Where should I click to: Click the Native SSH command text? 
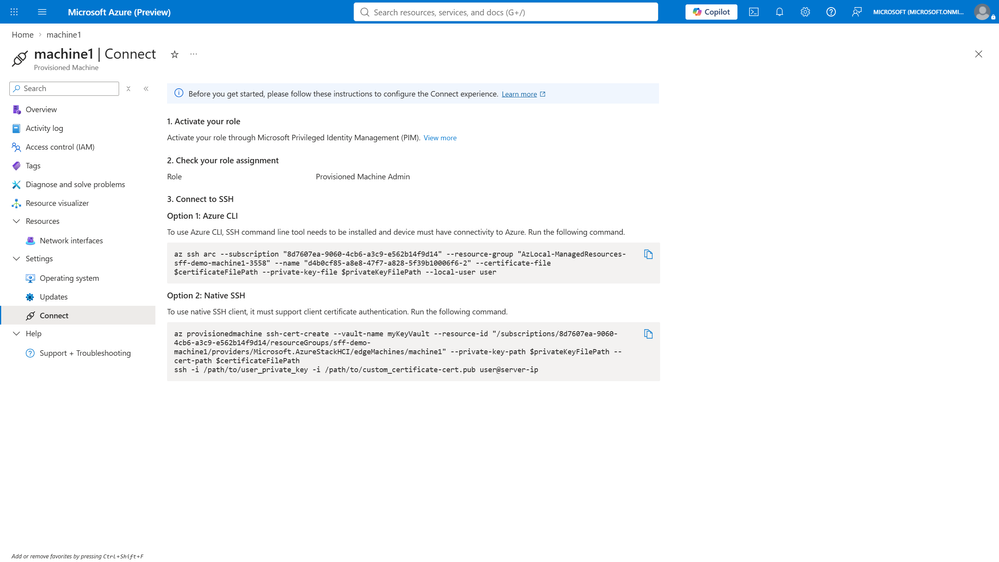tap(398, 352)
